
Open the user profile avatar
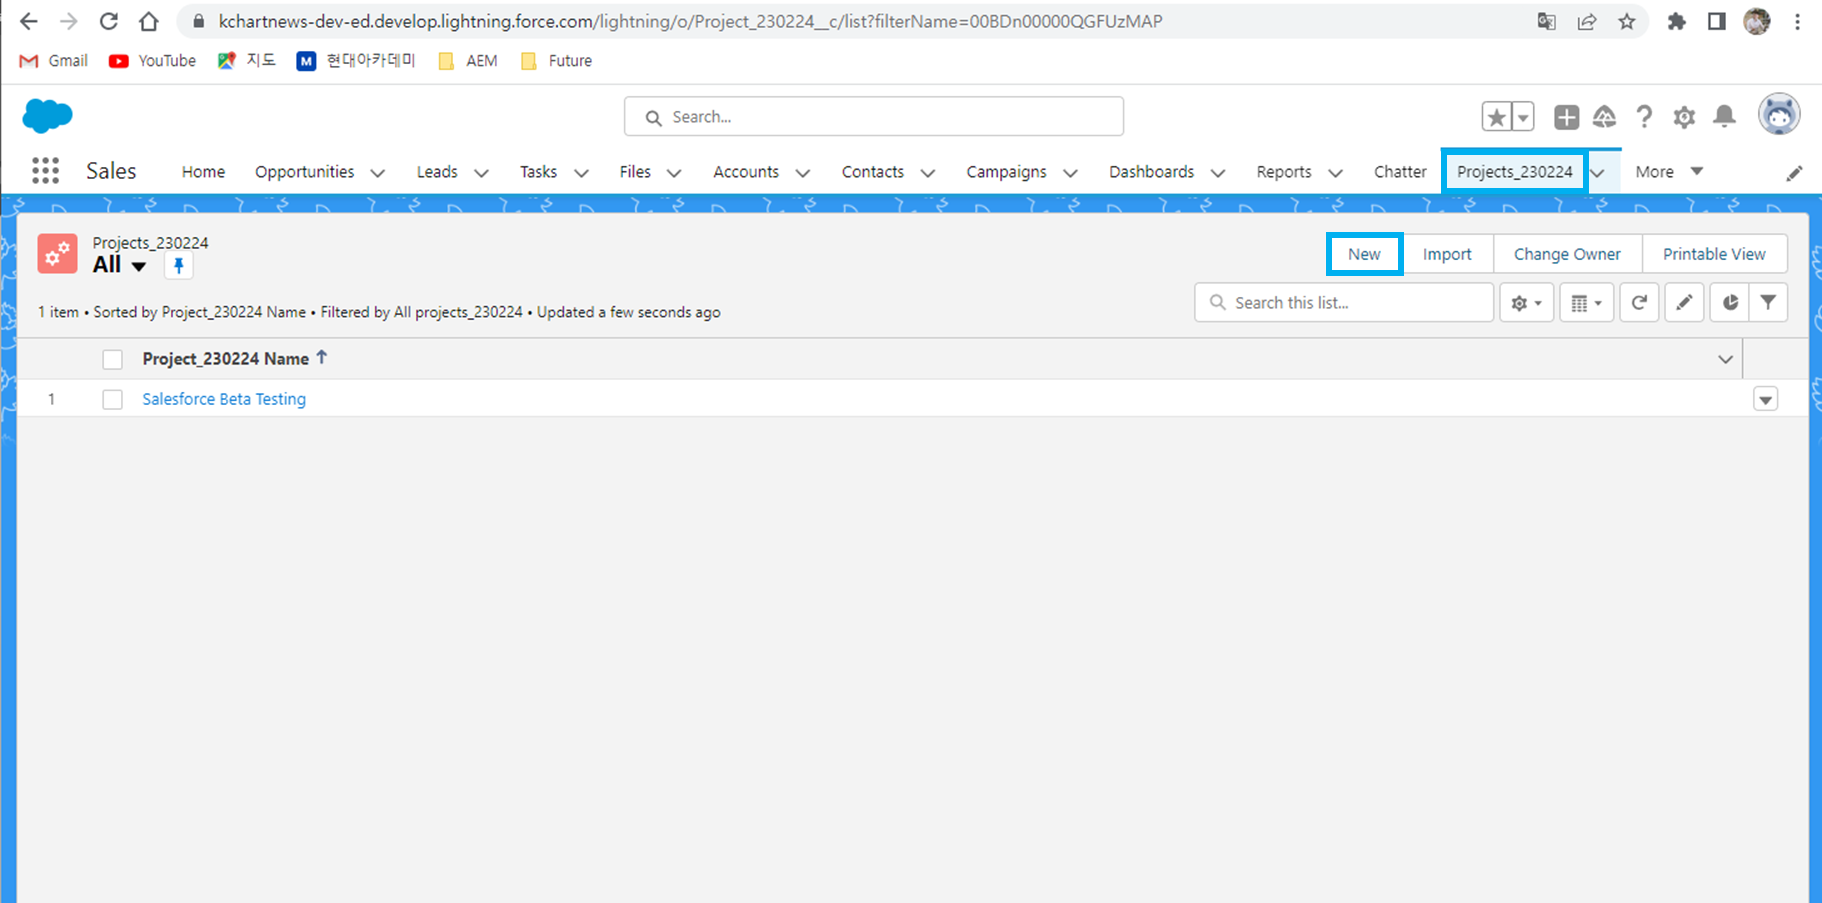(x=1779, y=115)
